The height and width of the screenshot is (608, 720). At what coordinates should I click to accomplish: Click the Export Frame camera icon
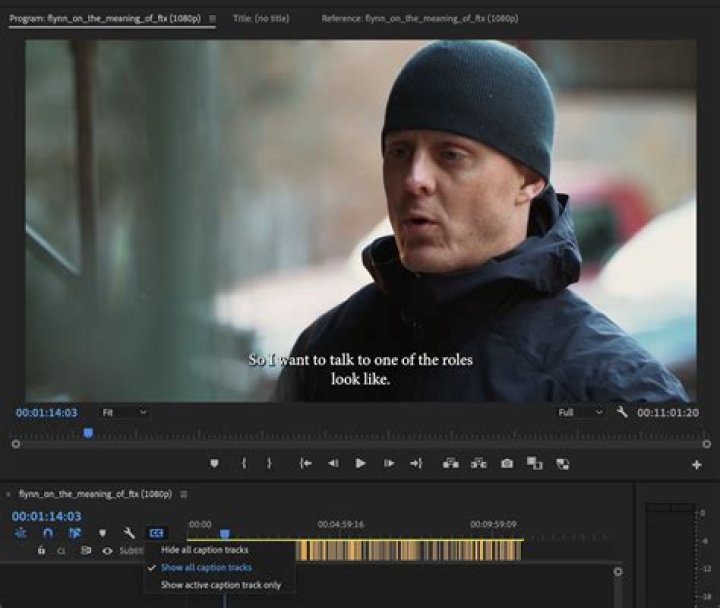point(507,463)
